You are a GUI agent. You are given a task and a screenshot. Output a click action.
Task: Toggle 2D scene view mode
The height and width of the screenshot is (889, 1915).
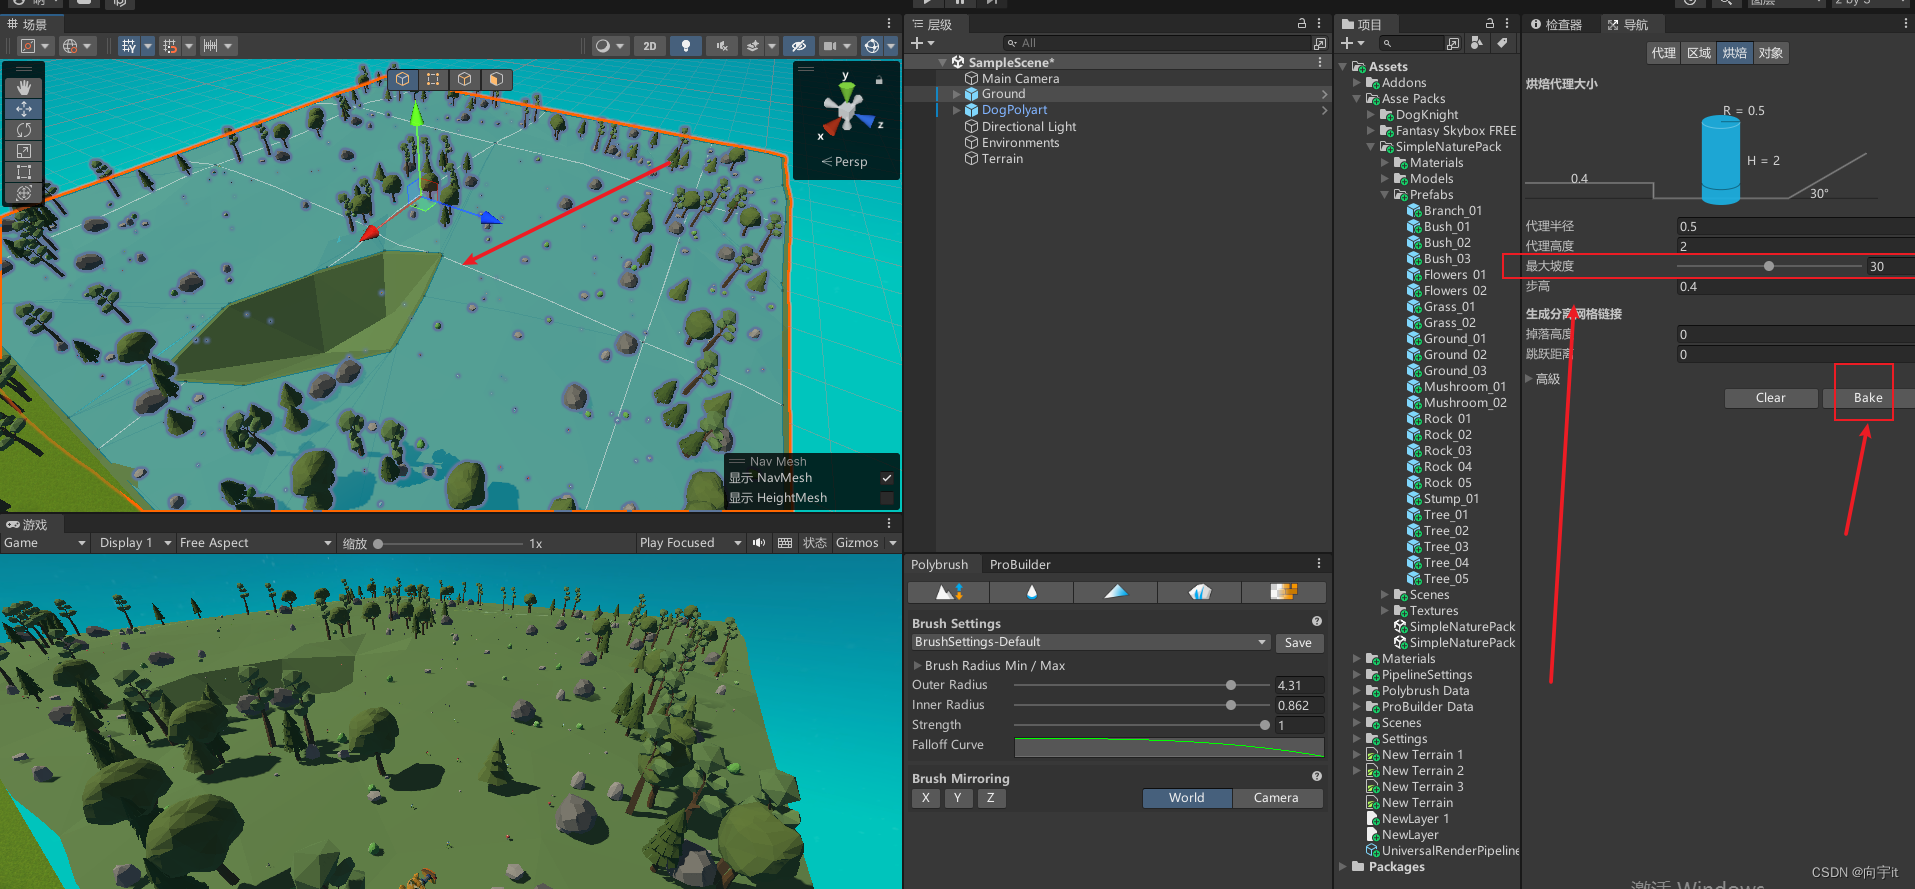pos(650,46)
